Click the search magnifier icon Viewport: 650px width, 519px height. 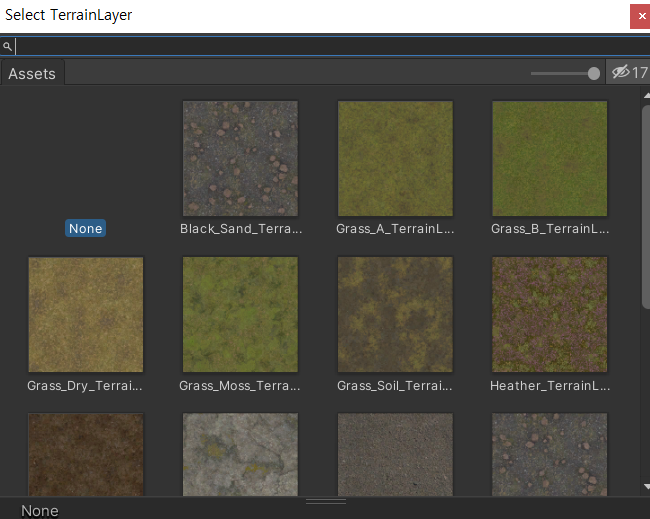pos(7,46)
